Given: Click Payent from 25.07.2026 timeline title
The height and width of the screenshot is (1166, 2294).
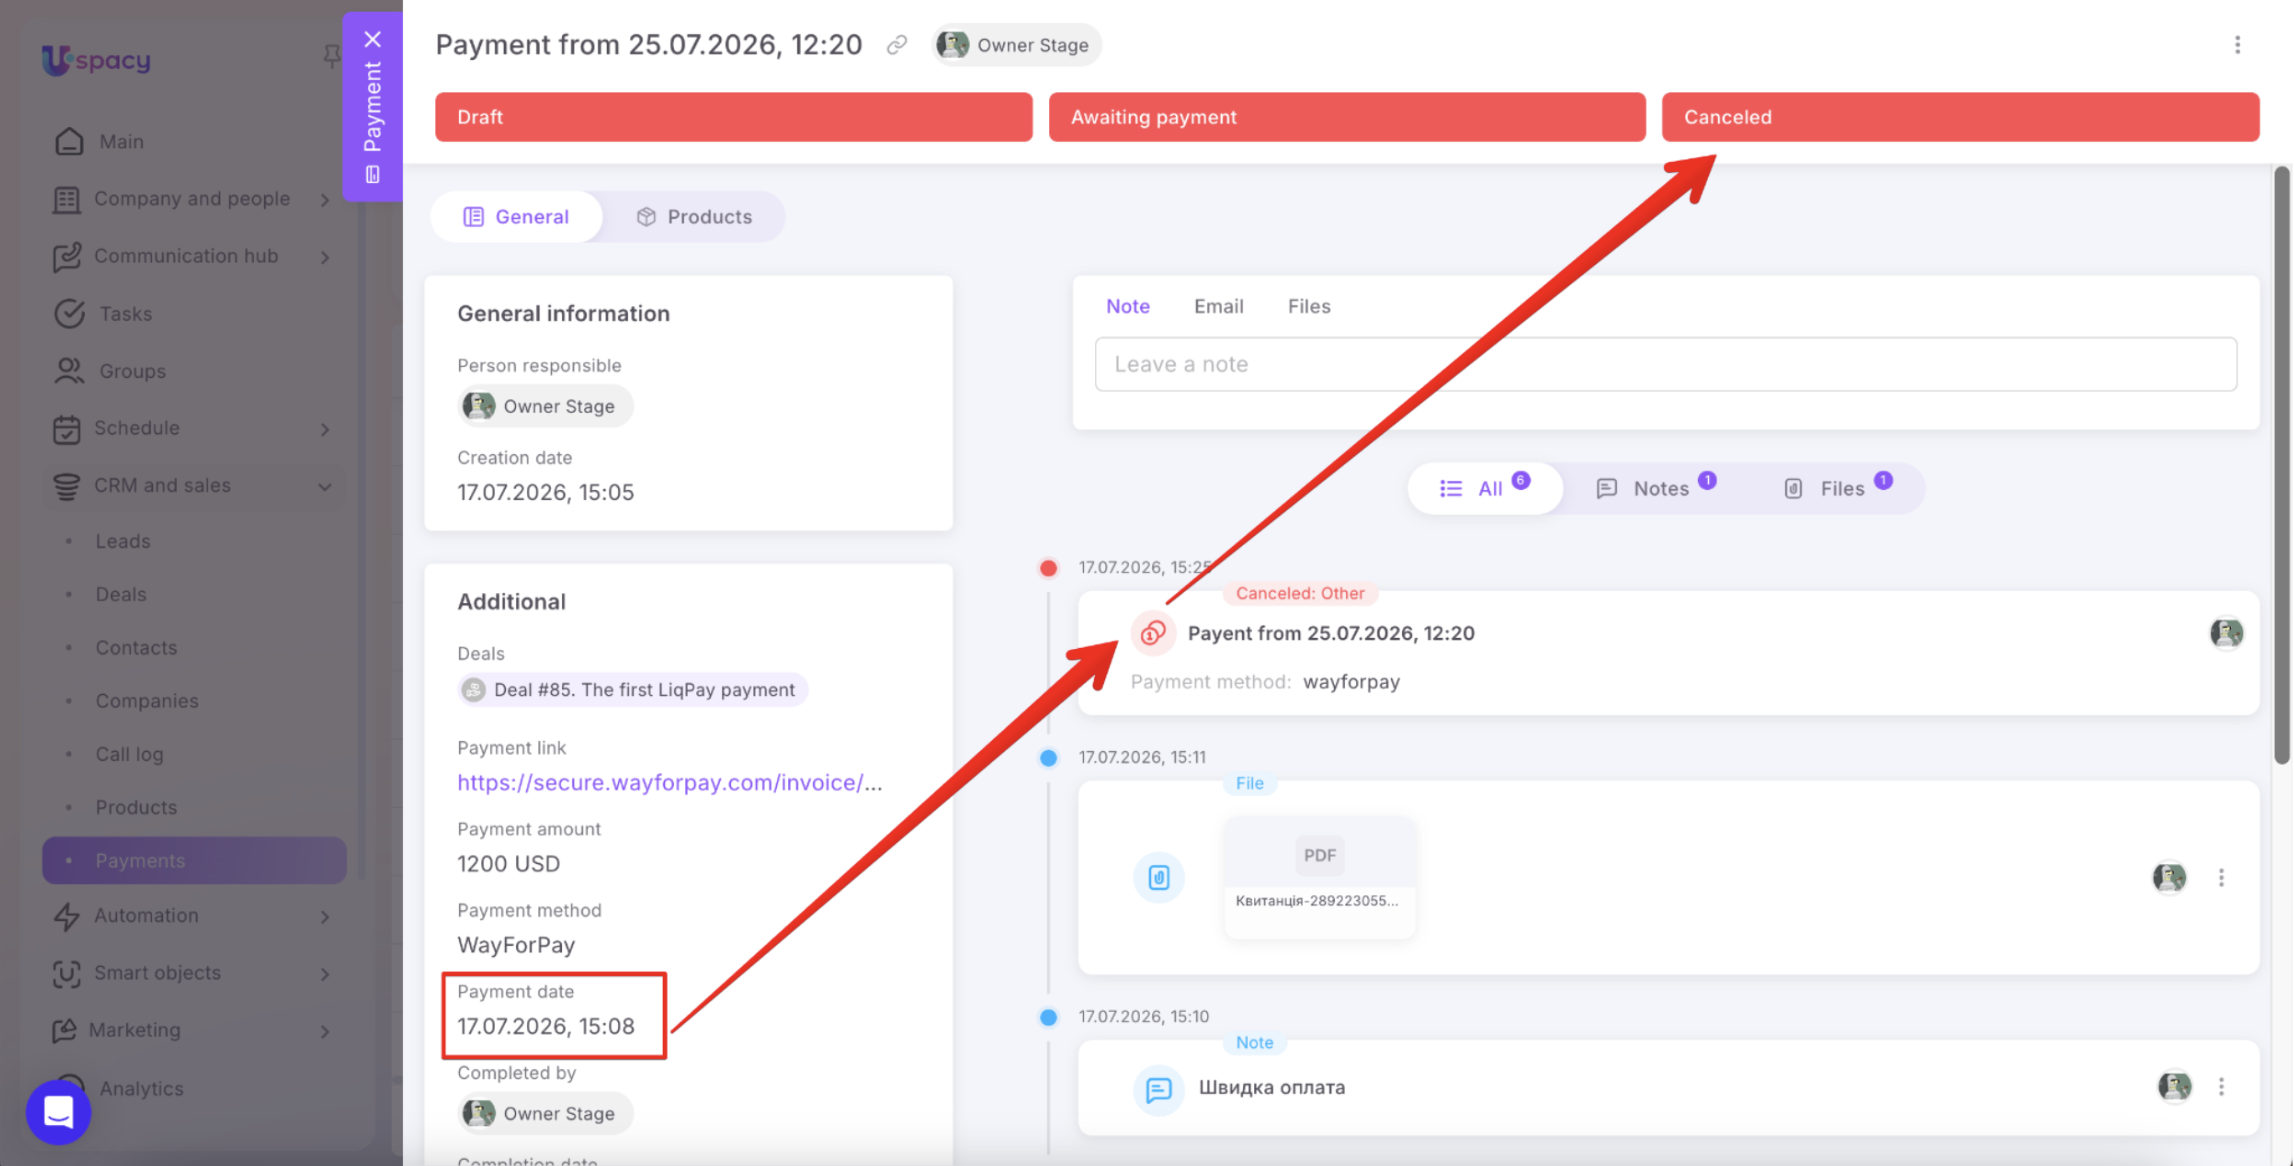Looking at the screenshot, I should coord(1330,633).
